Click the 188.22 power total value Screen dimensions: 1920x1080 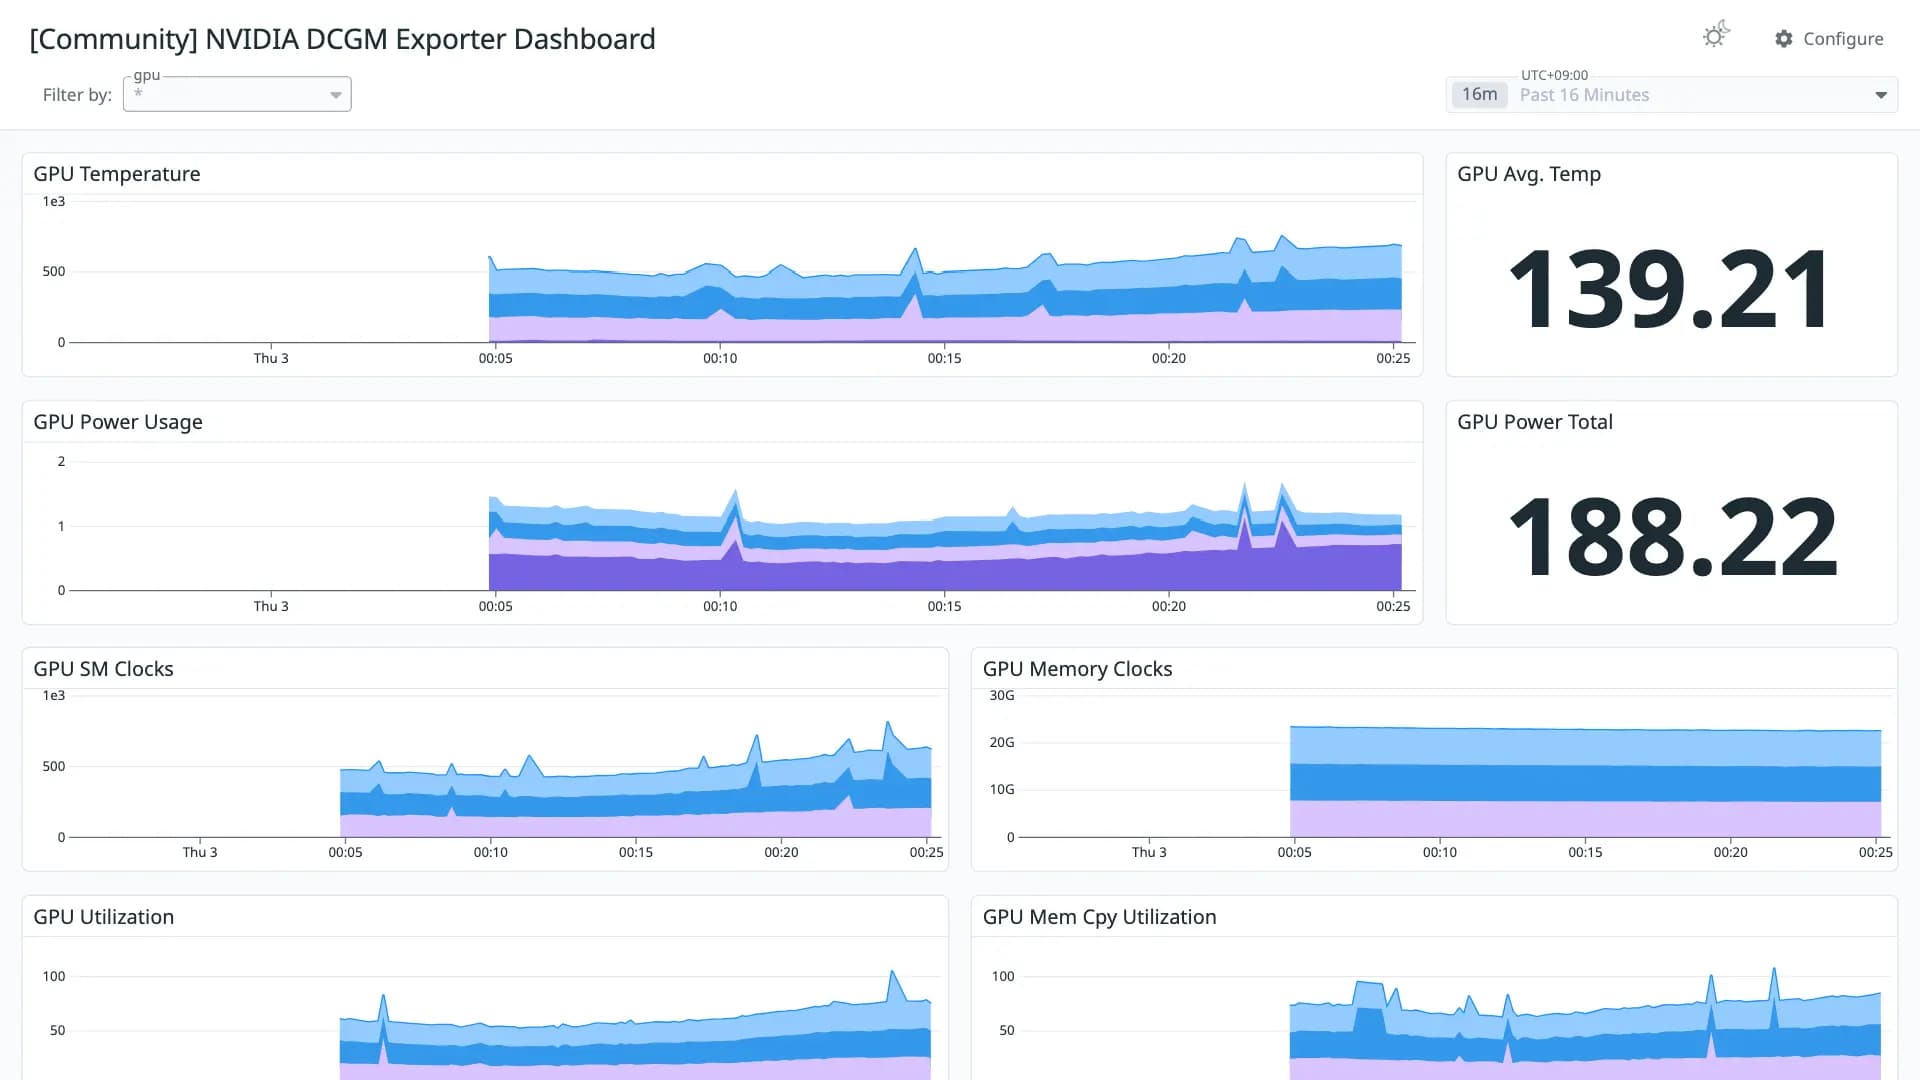[1672, 538]
